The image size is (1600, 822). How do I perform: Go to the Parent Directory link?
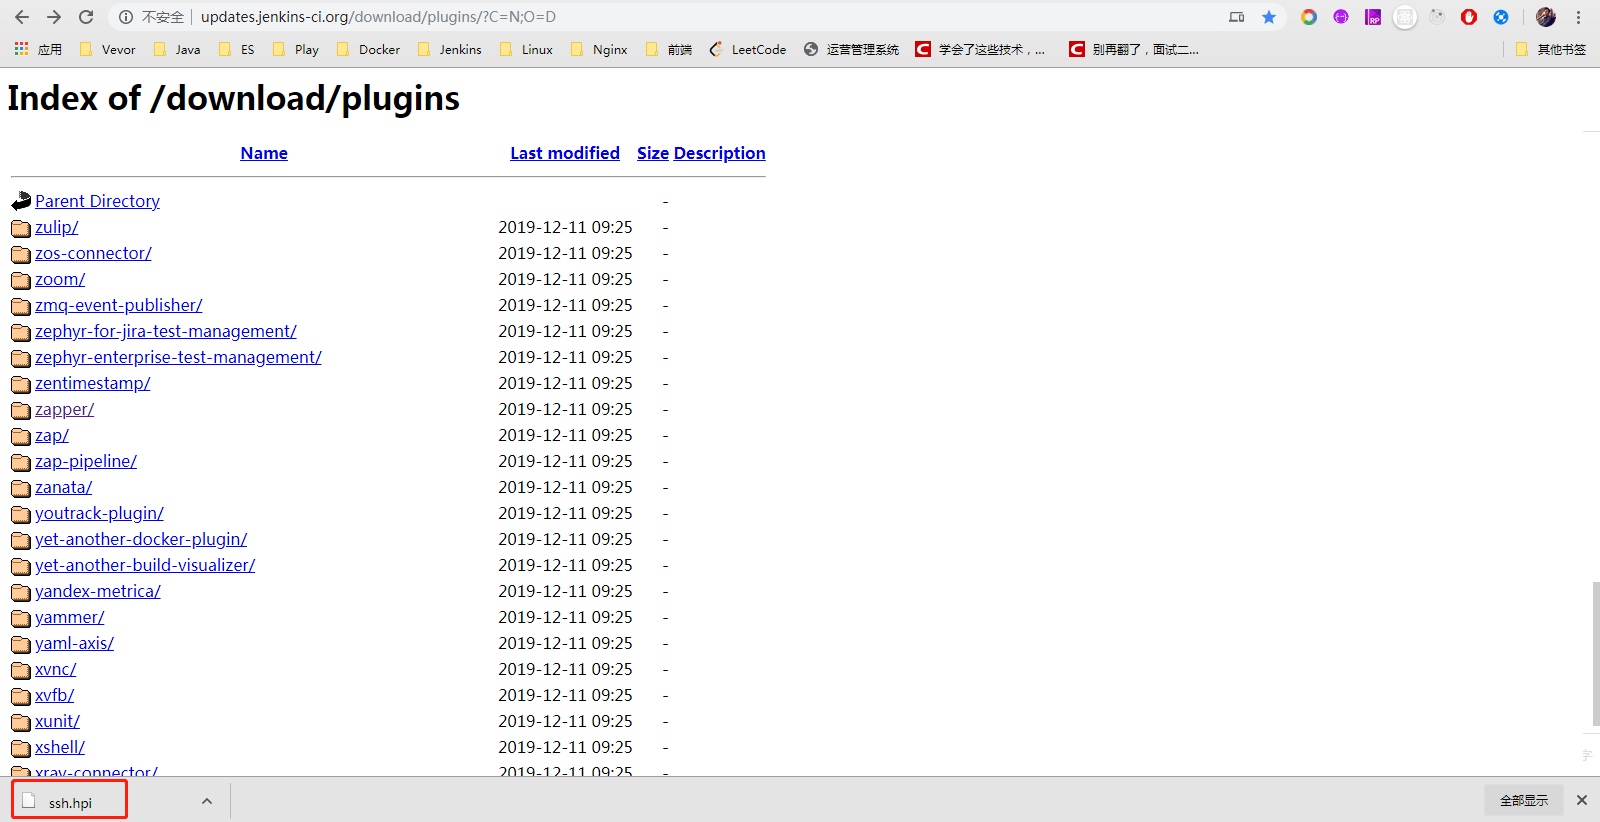(x=97, y=201)
